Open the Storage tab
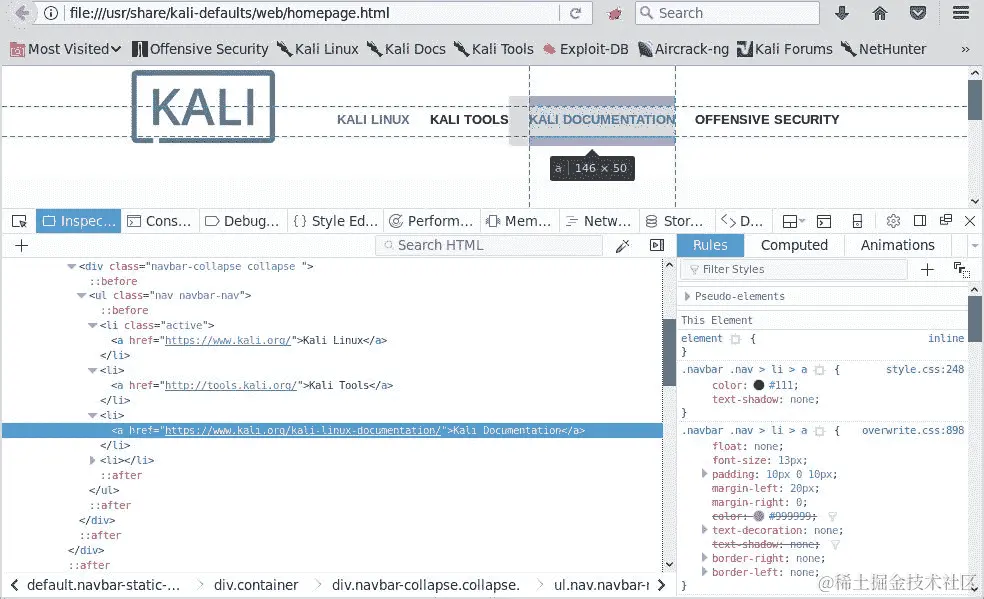The image size is (984, 599). point(675,221)
